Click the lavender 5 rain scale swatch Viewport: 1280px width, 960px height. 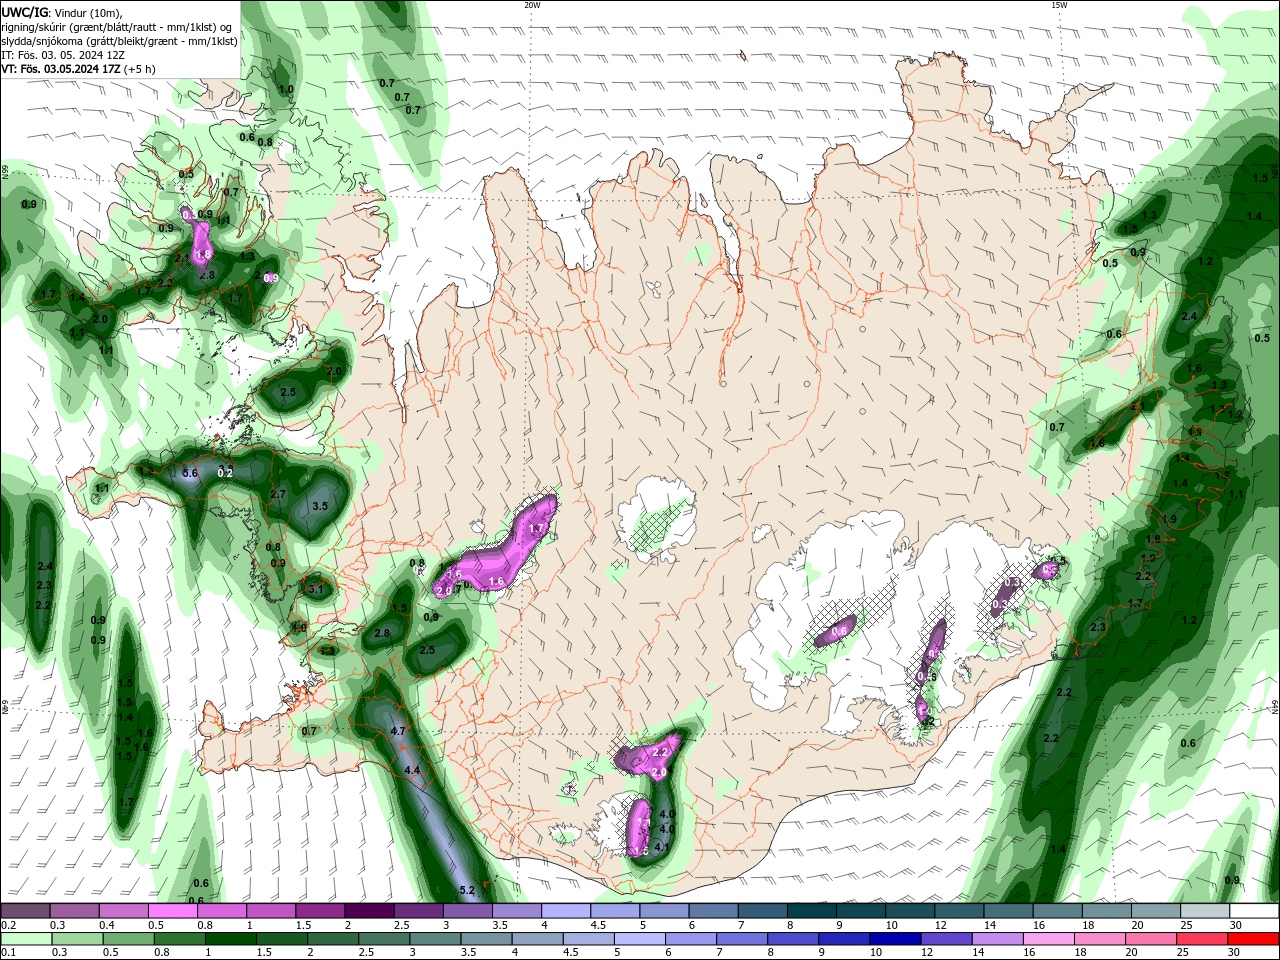pos(640,939)
